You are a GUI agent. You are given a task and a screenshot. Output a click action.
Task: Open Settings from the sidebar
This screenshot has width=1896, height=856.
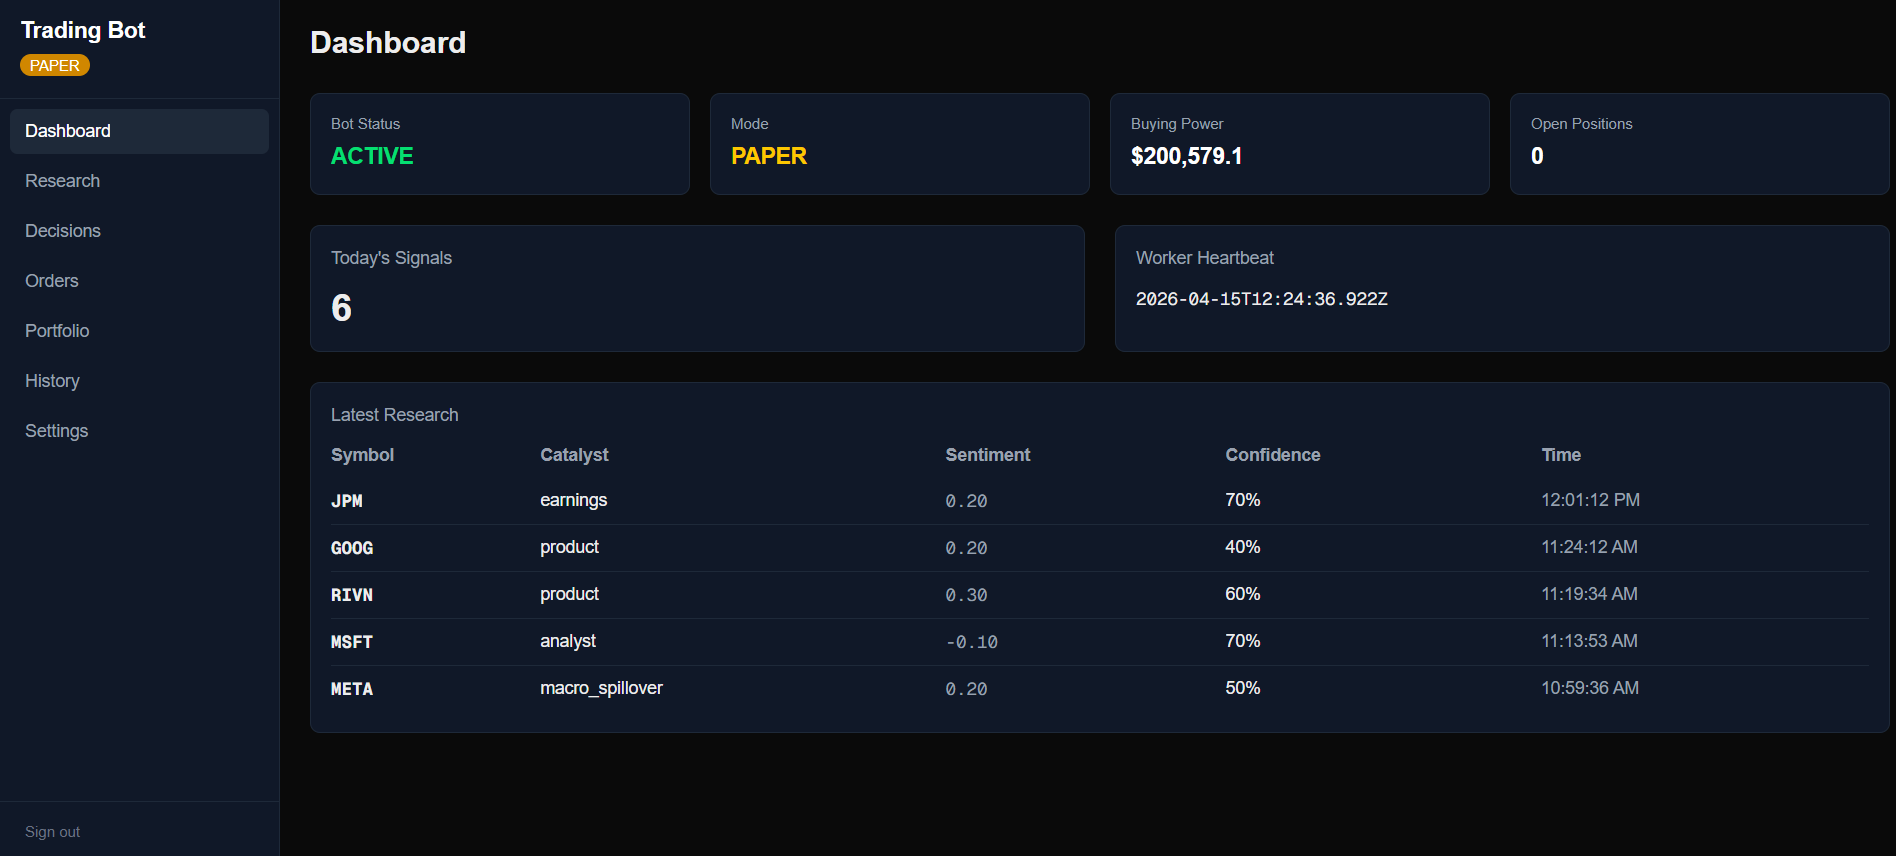[139, 431]
